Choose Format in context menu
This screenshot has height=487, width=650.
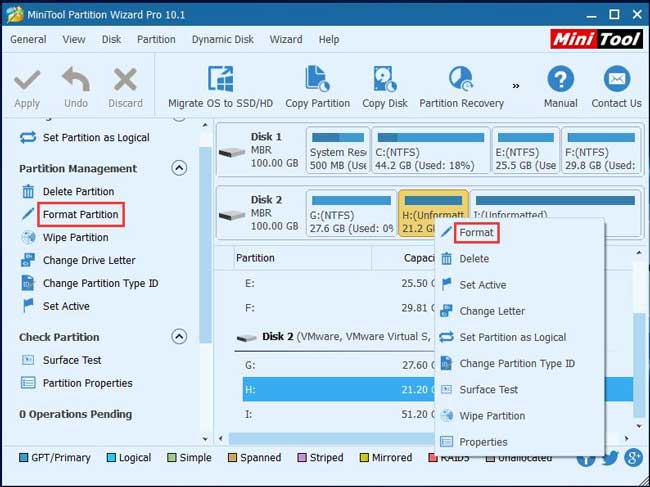tap(476, 233)
